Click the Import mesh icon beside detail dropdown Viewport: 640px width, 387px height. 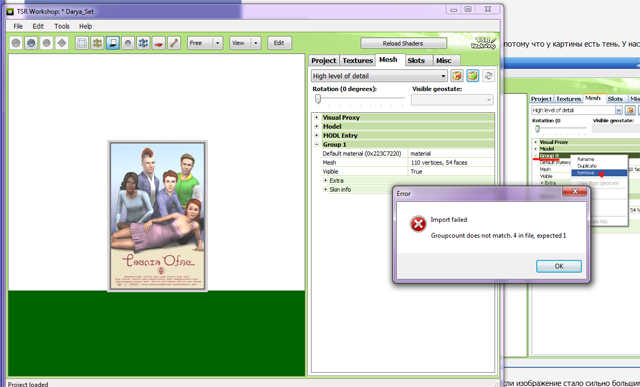(x=457, y=76)
